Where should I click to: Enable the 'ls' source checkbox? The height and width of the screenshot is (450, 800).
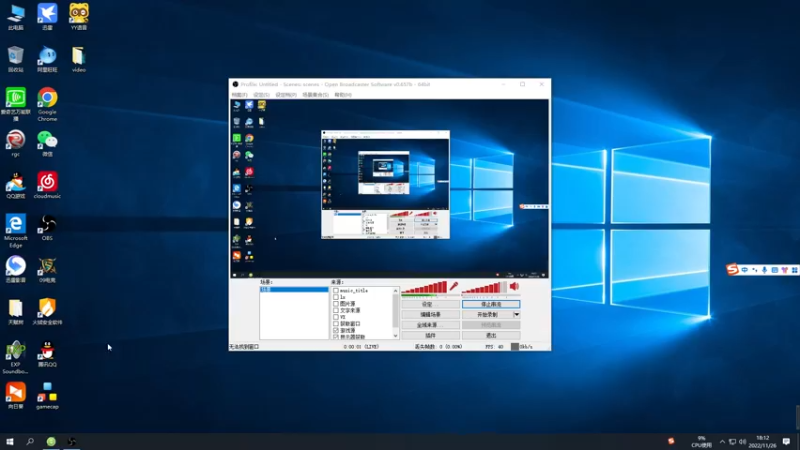click(336, 297)
